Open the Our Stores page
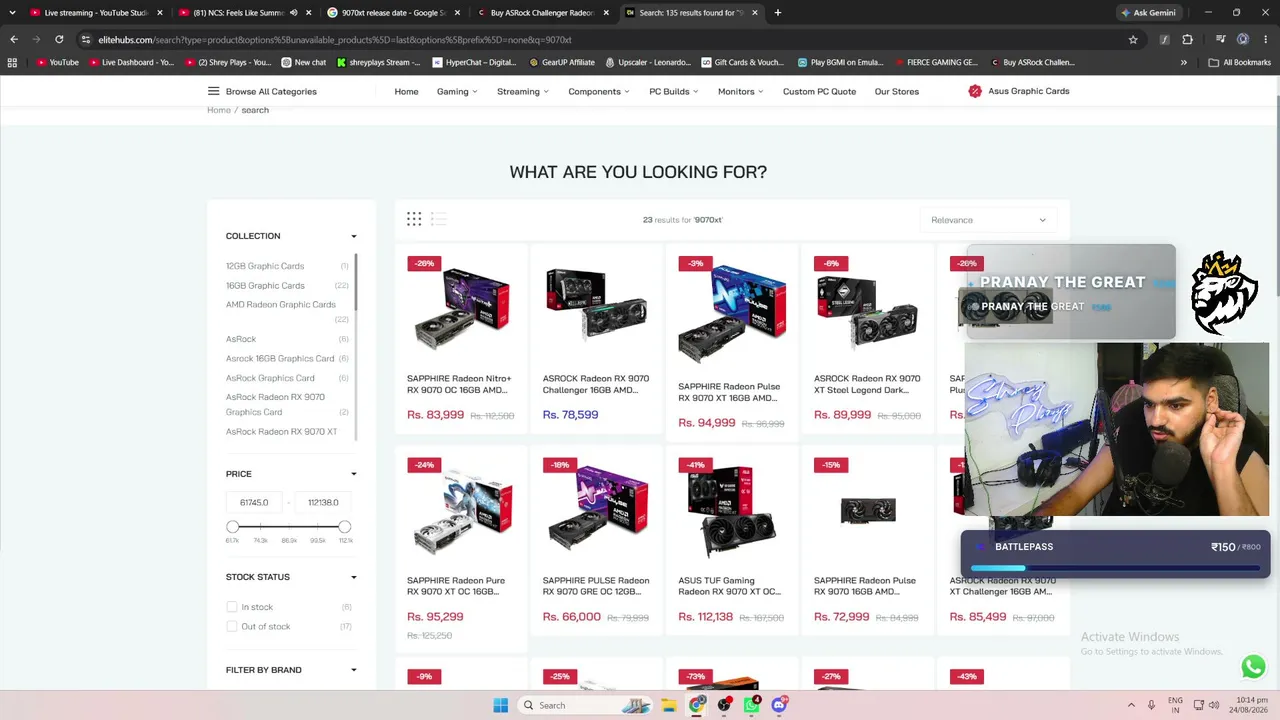The image size is (1280, 720). click(x=897, y=91)
